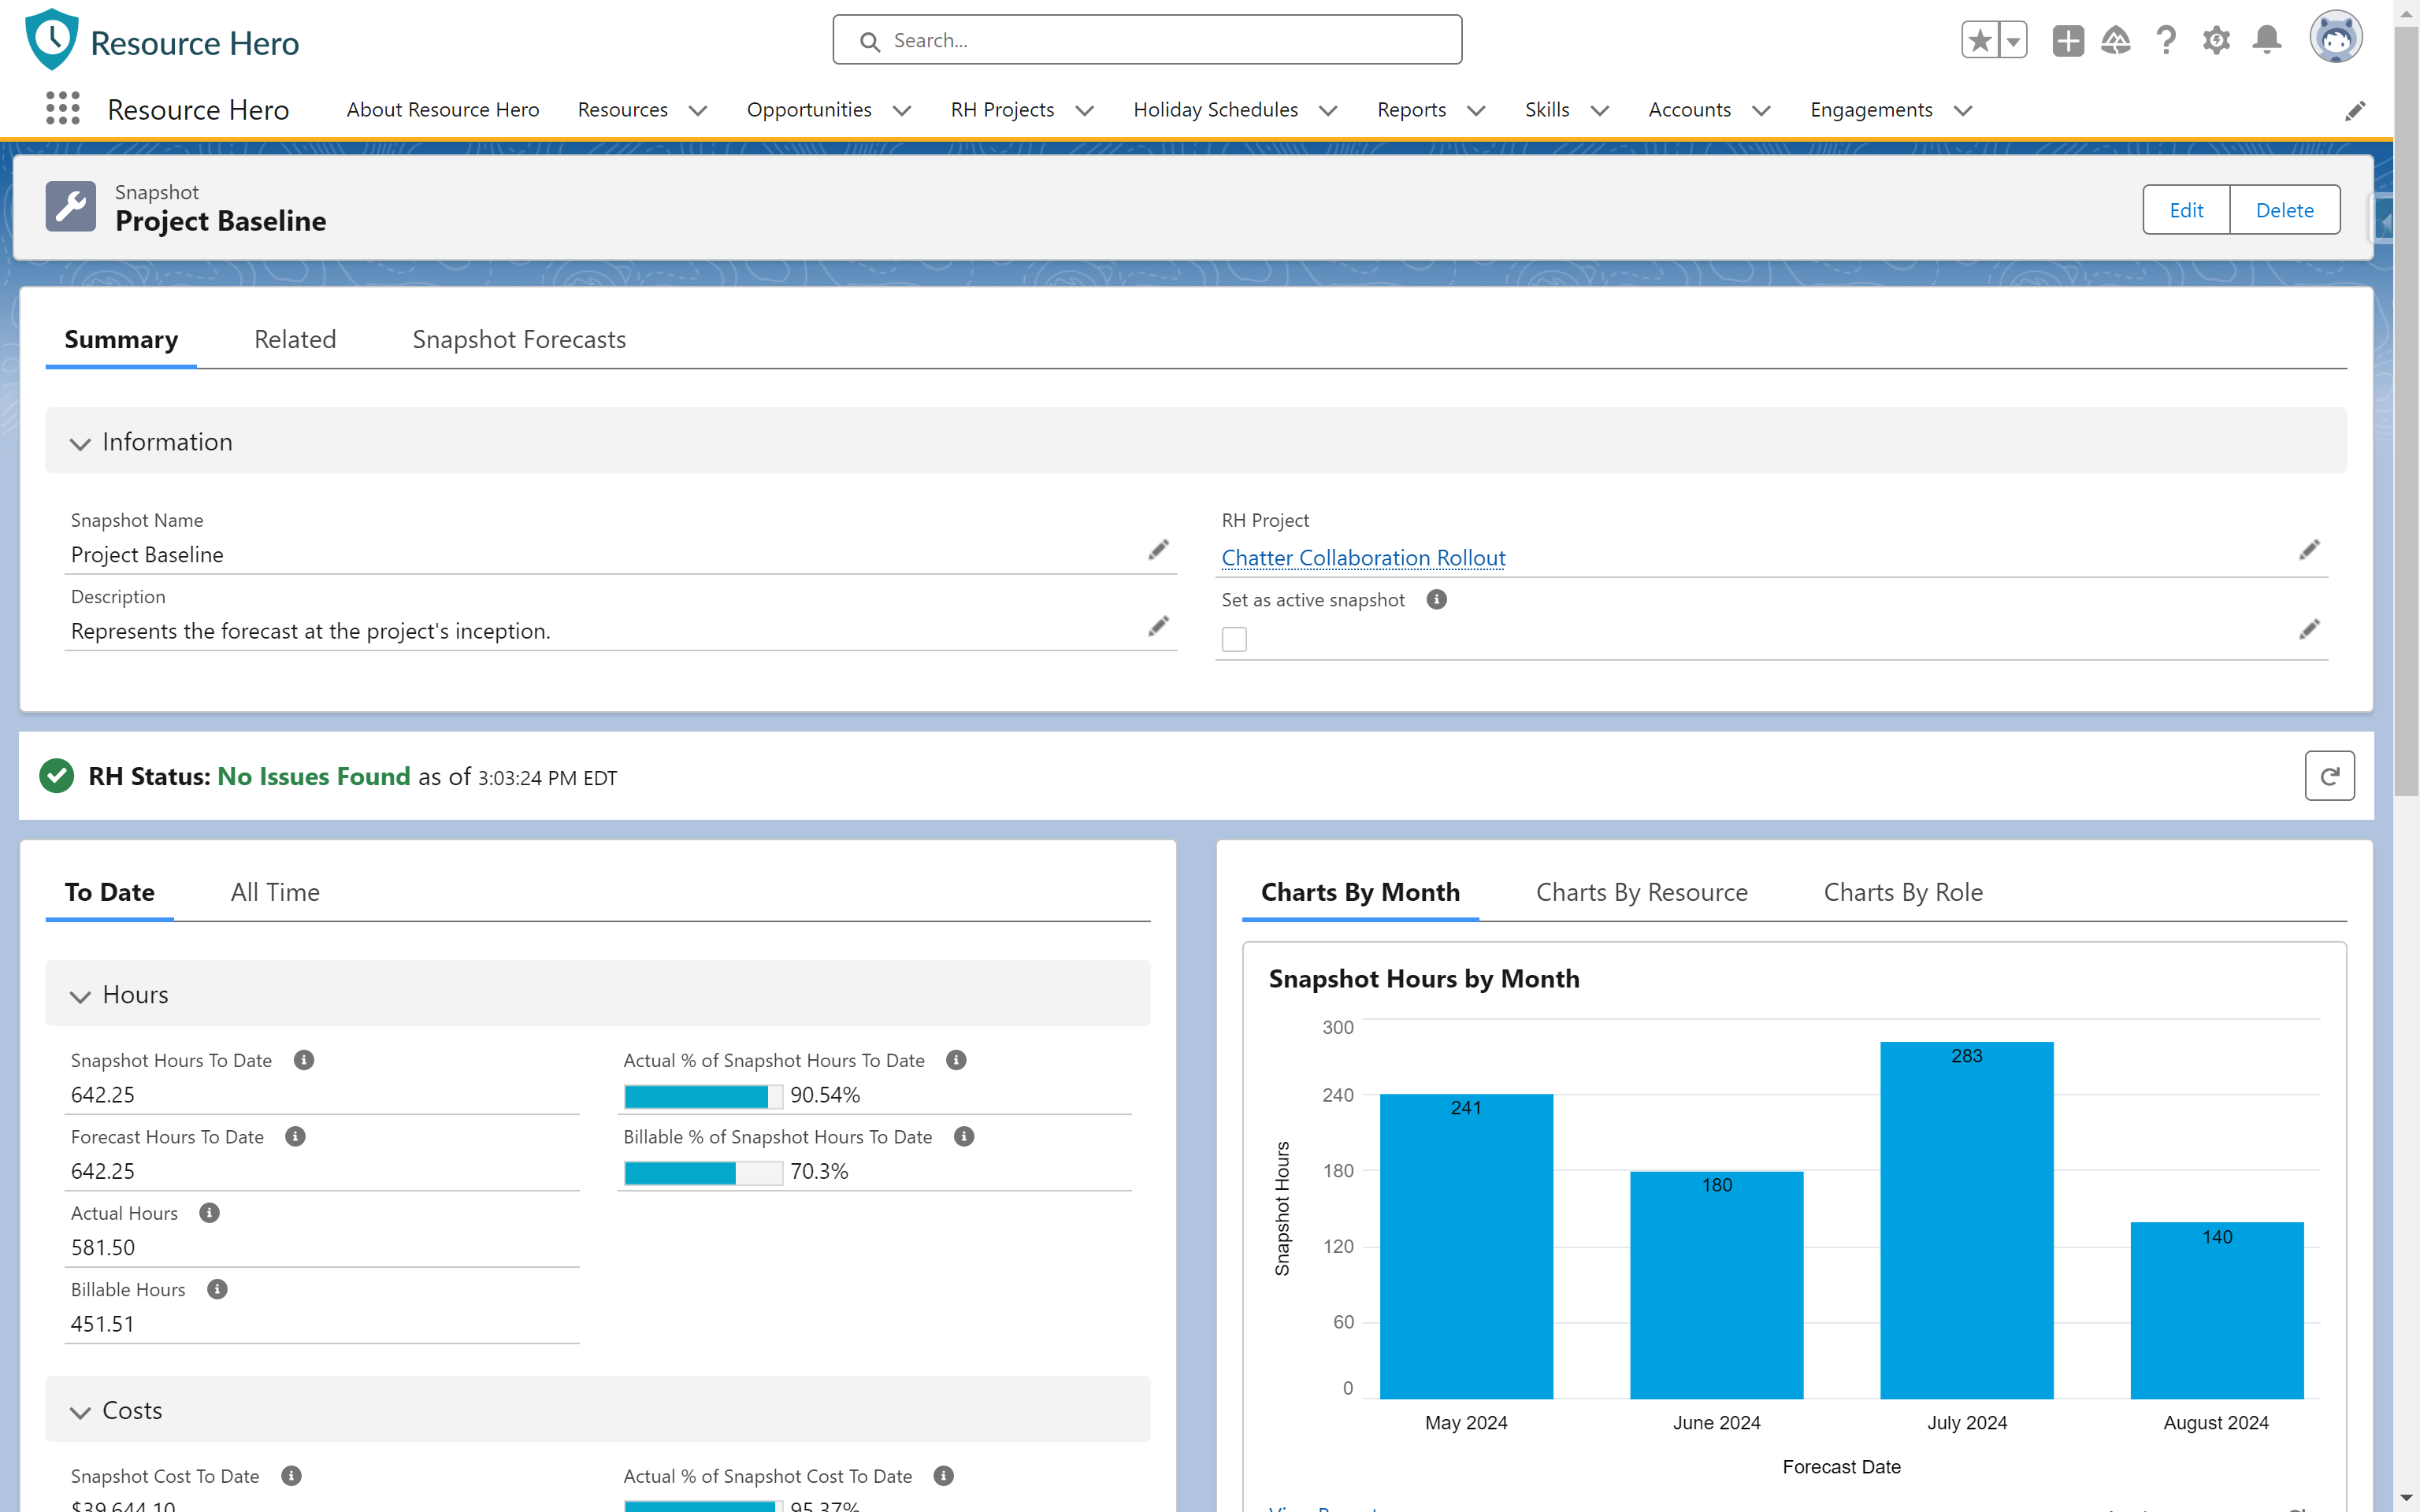Expand the Skills nav dropdown
2420x1512 pixels.
[x=1600, y=111]
